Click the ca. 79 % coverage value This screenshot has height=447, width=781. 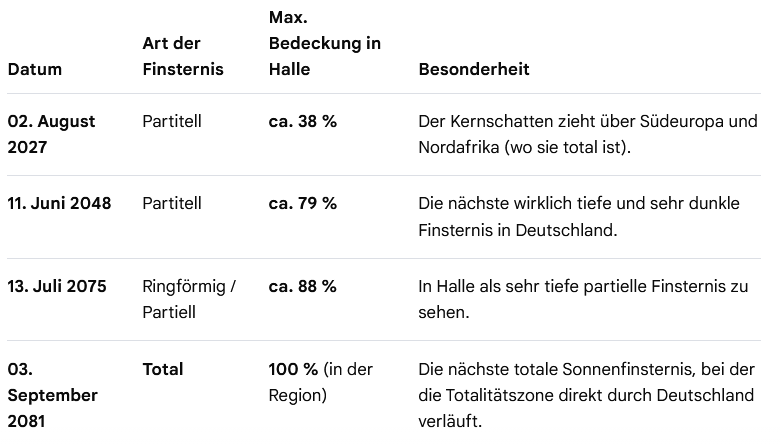(302, 203)
